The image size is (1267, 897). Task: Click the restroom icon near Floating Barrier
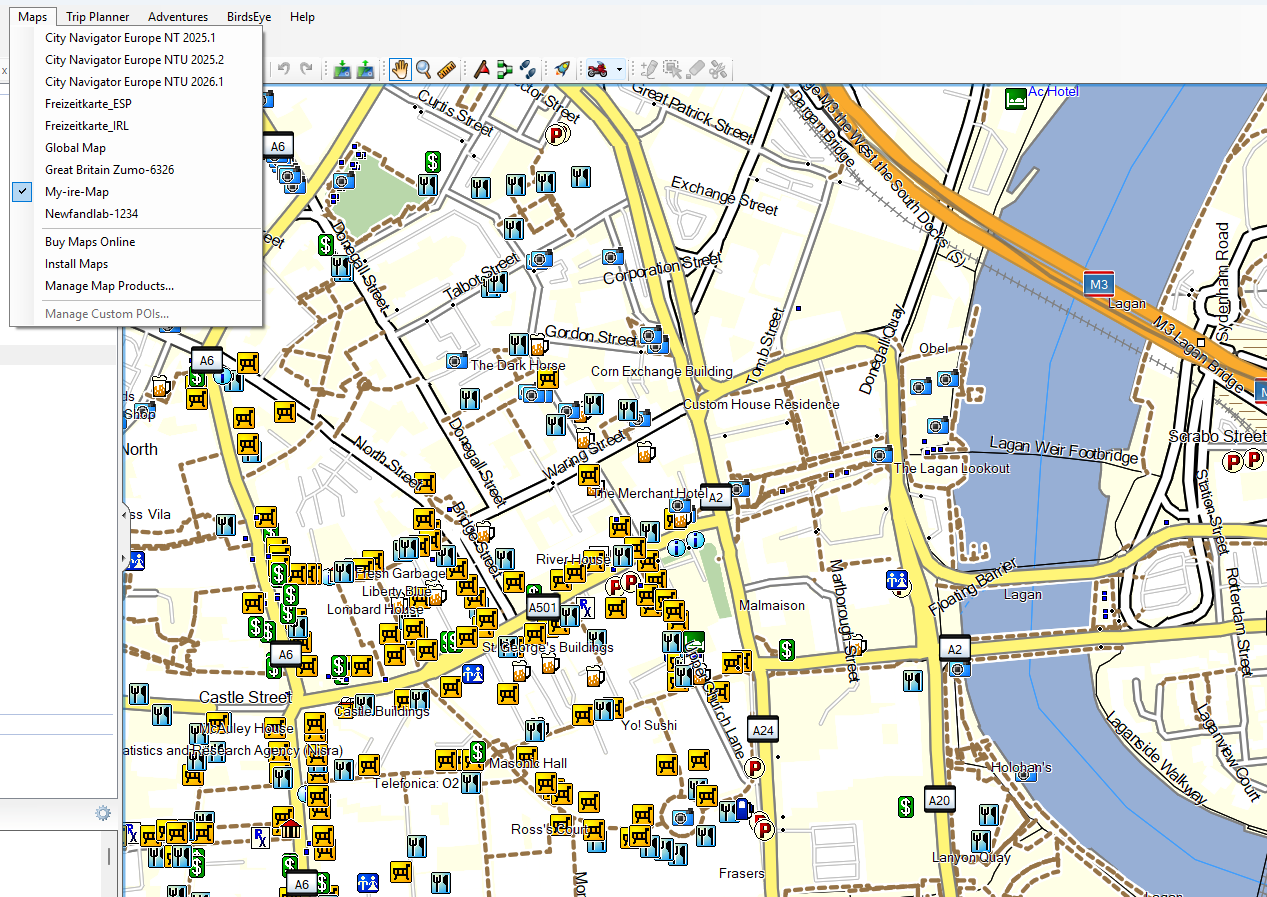tap(897, 579)
